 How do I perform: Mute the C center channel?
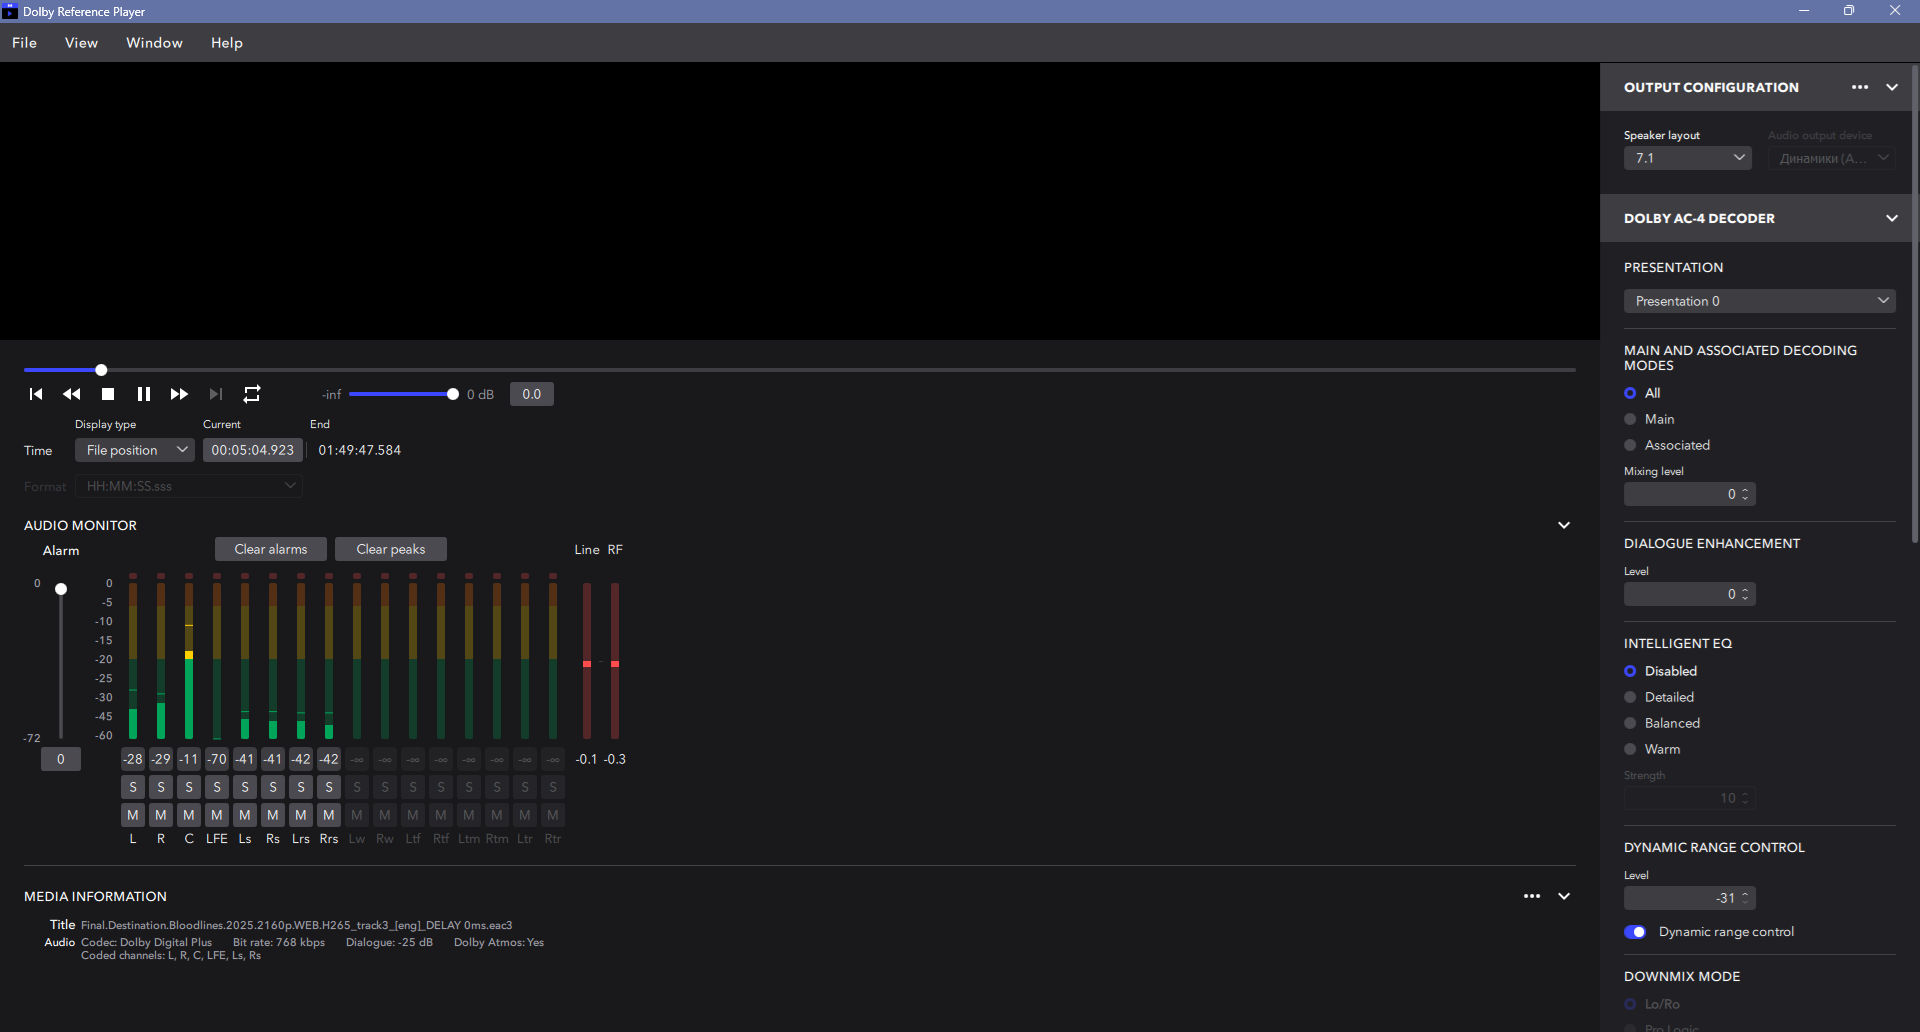pos(189,815)
